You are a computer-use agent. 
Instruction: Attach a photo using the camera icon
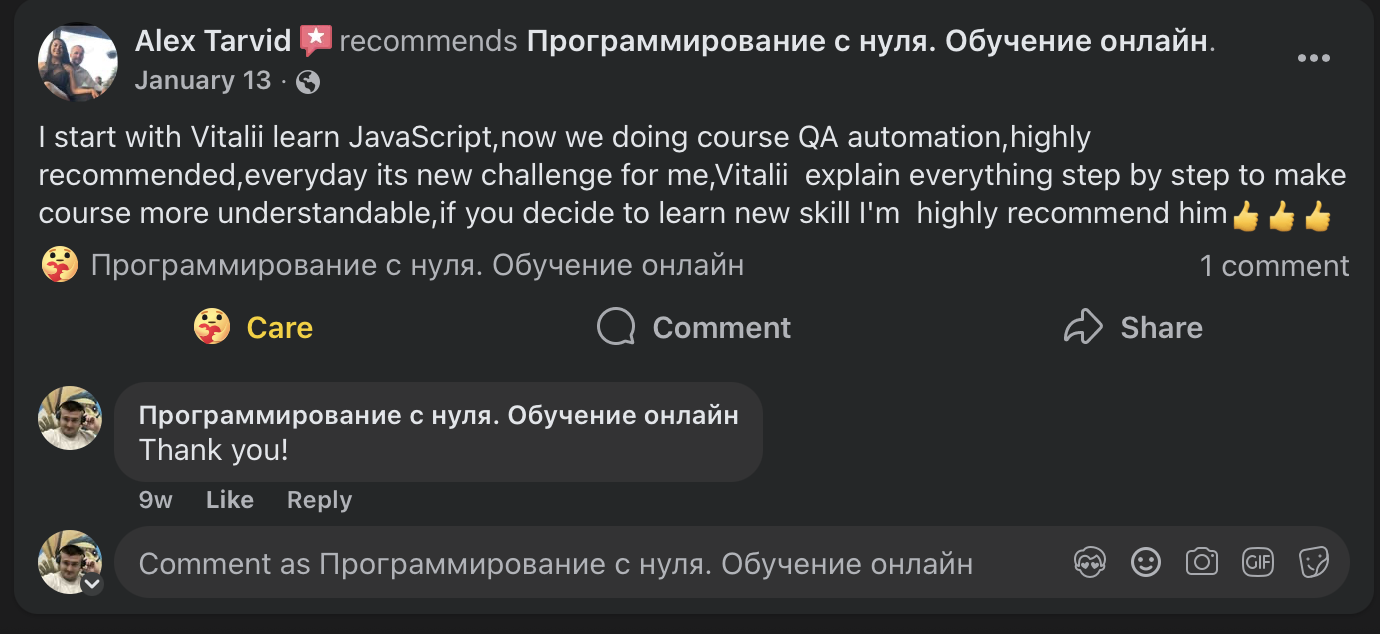click(x=1202, y=563)
